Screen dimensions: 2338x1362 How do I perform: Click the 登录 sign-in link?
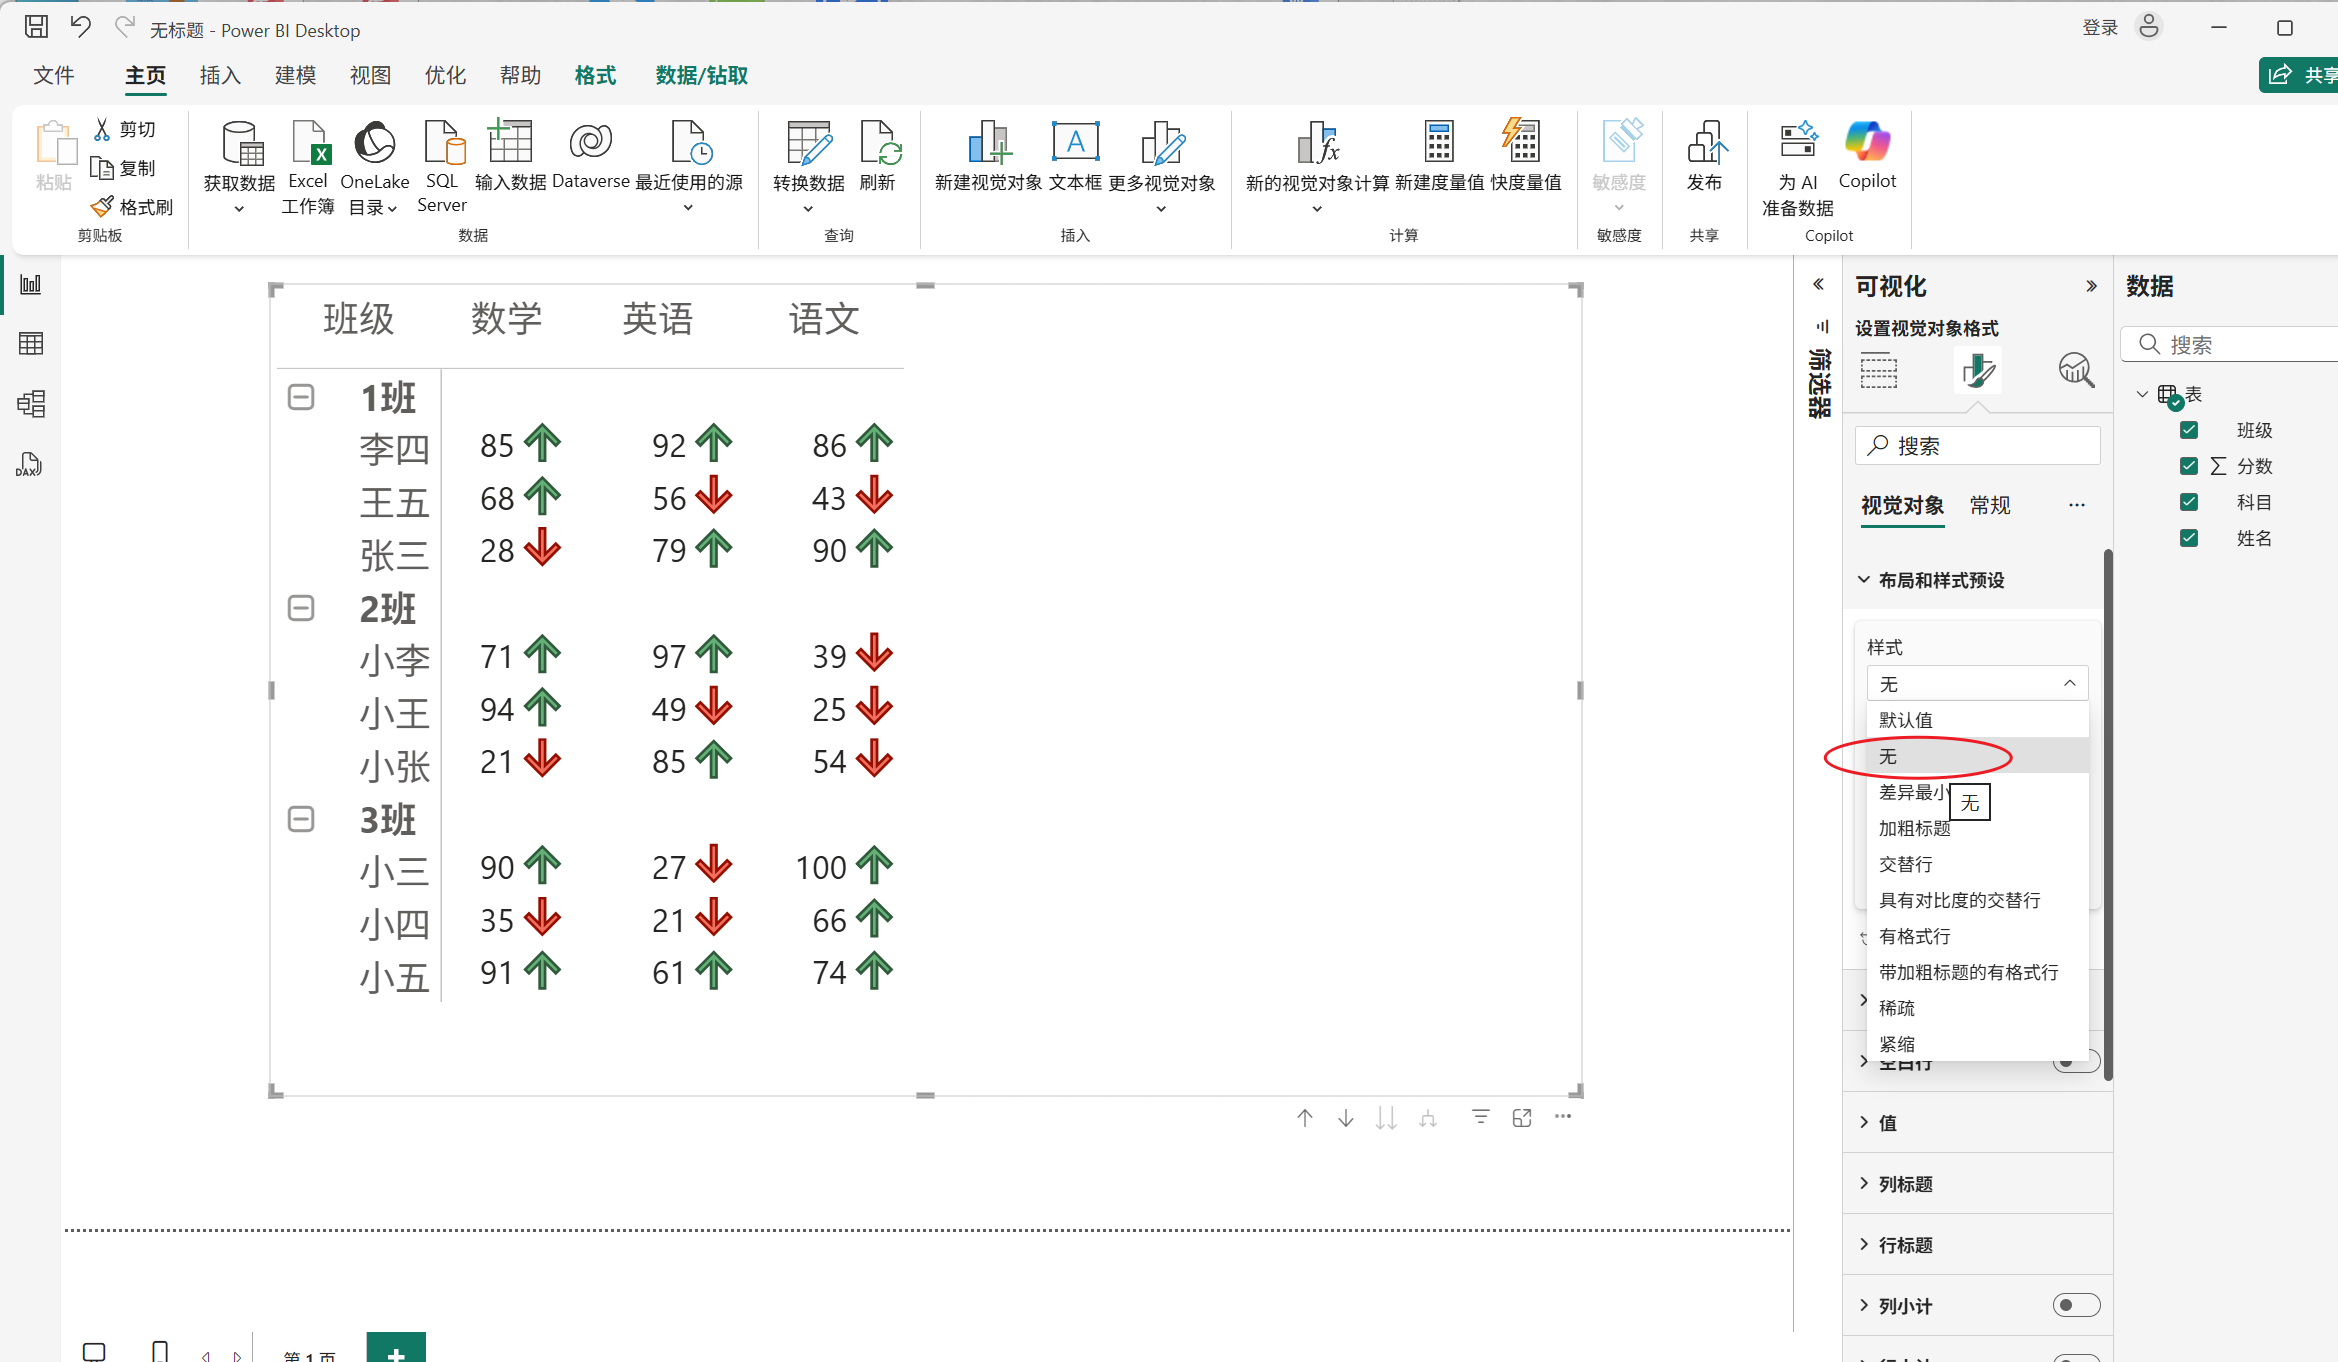pos(2099,28)
